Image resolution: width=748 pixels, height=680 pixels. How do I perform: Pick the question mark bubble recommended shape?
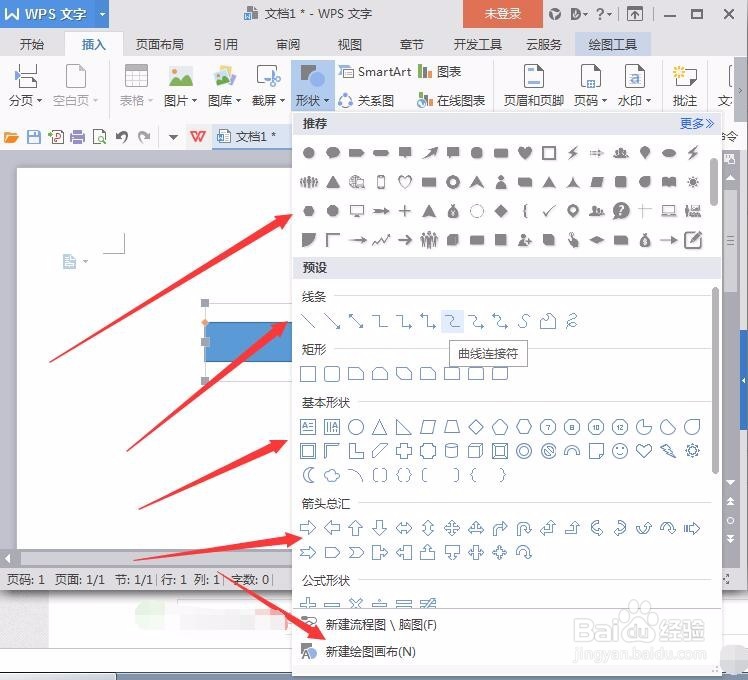[x=621, y=210]
